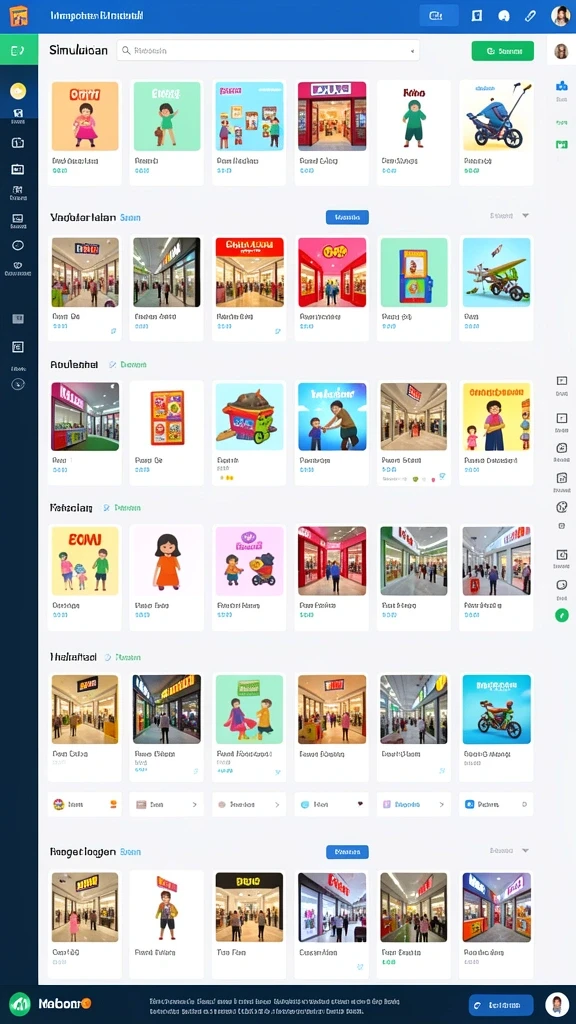Viewport: 576px width, 1024px height.
Task: Select the blue link next to the second section title
Action: tap(130, 217)
